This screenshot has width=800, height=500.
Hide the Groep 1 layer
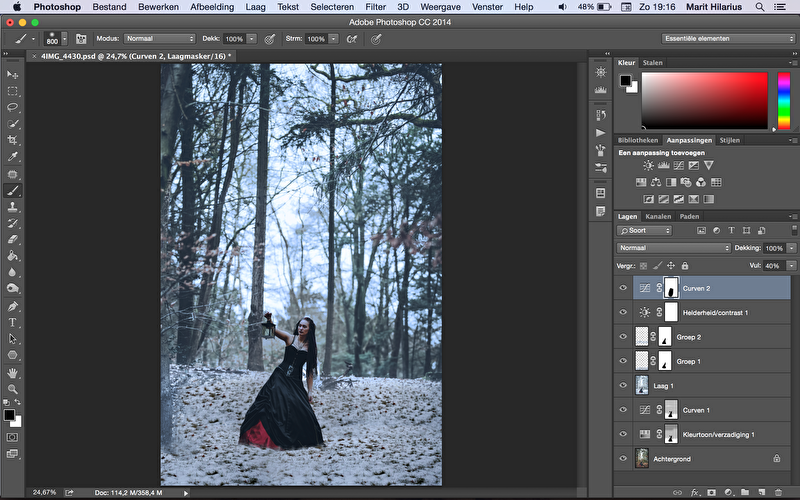pos(623,361)
